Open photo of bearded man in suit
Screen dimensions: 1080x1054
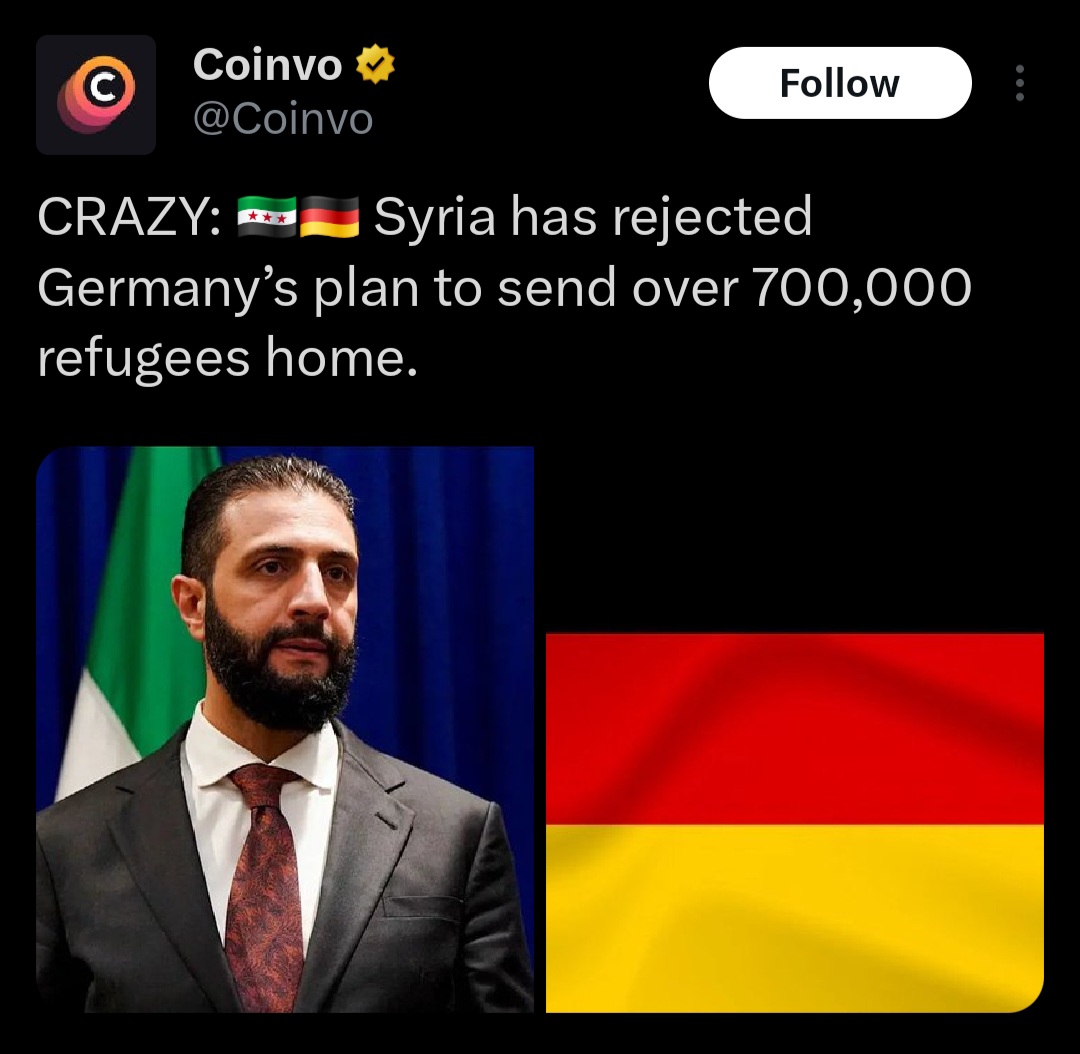(x=284, y=729)
